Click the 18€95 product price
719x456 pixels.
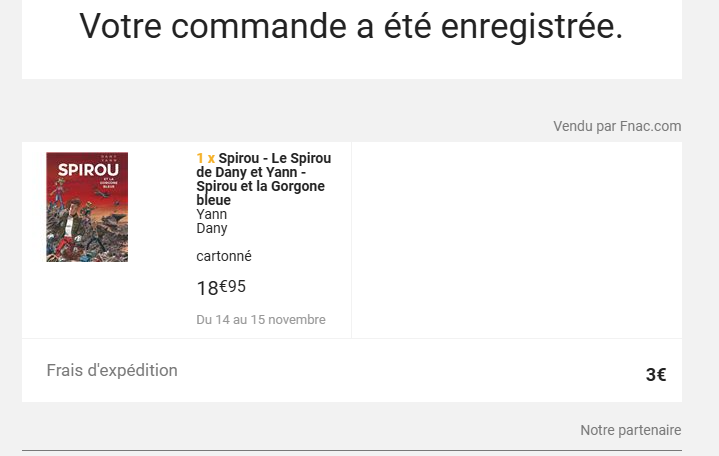coord(221,288)
